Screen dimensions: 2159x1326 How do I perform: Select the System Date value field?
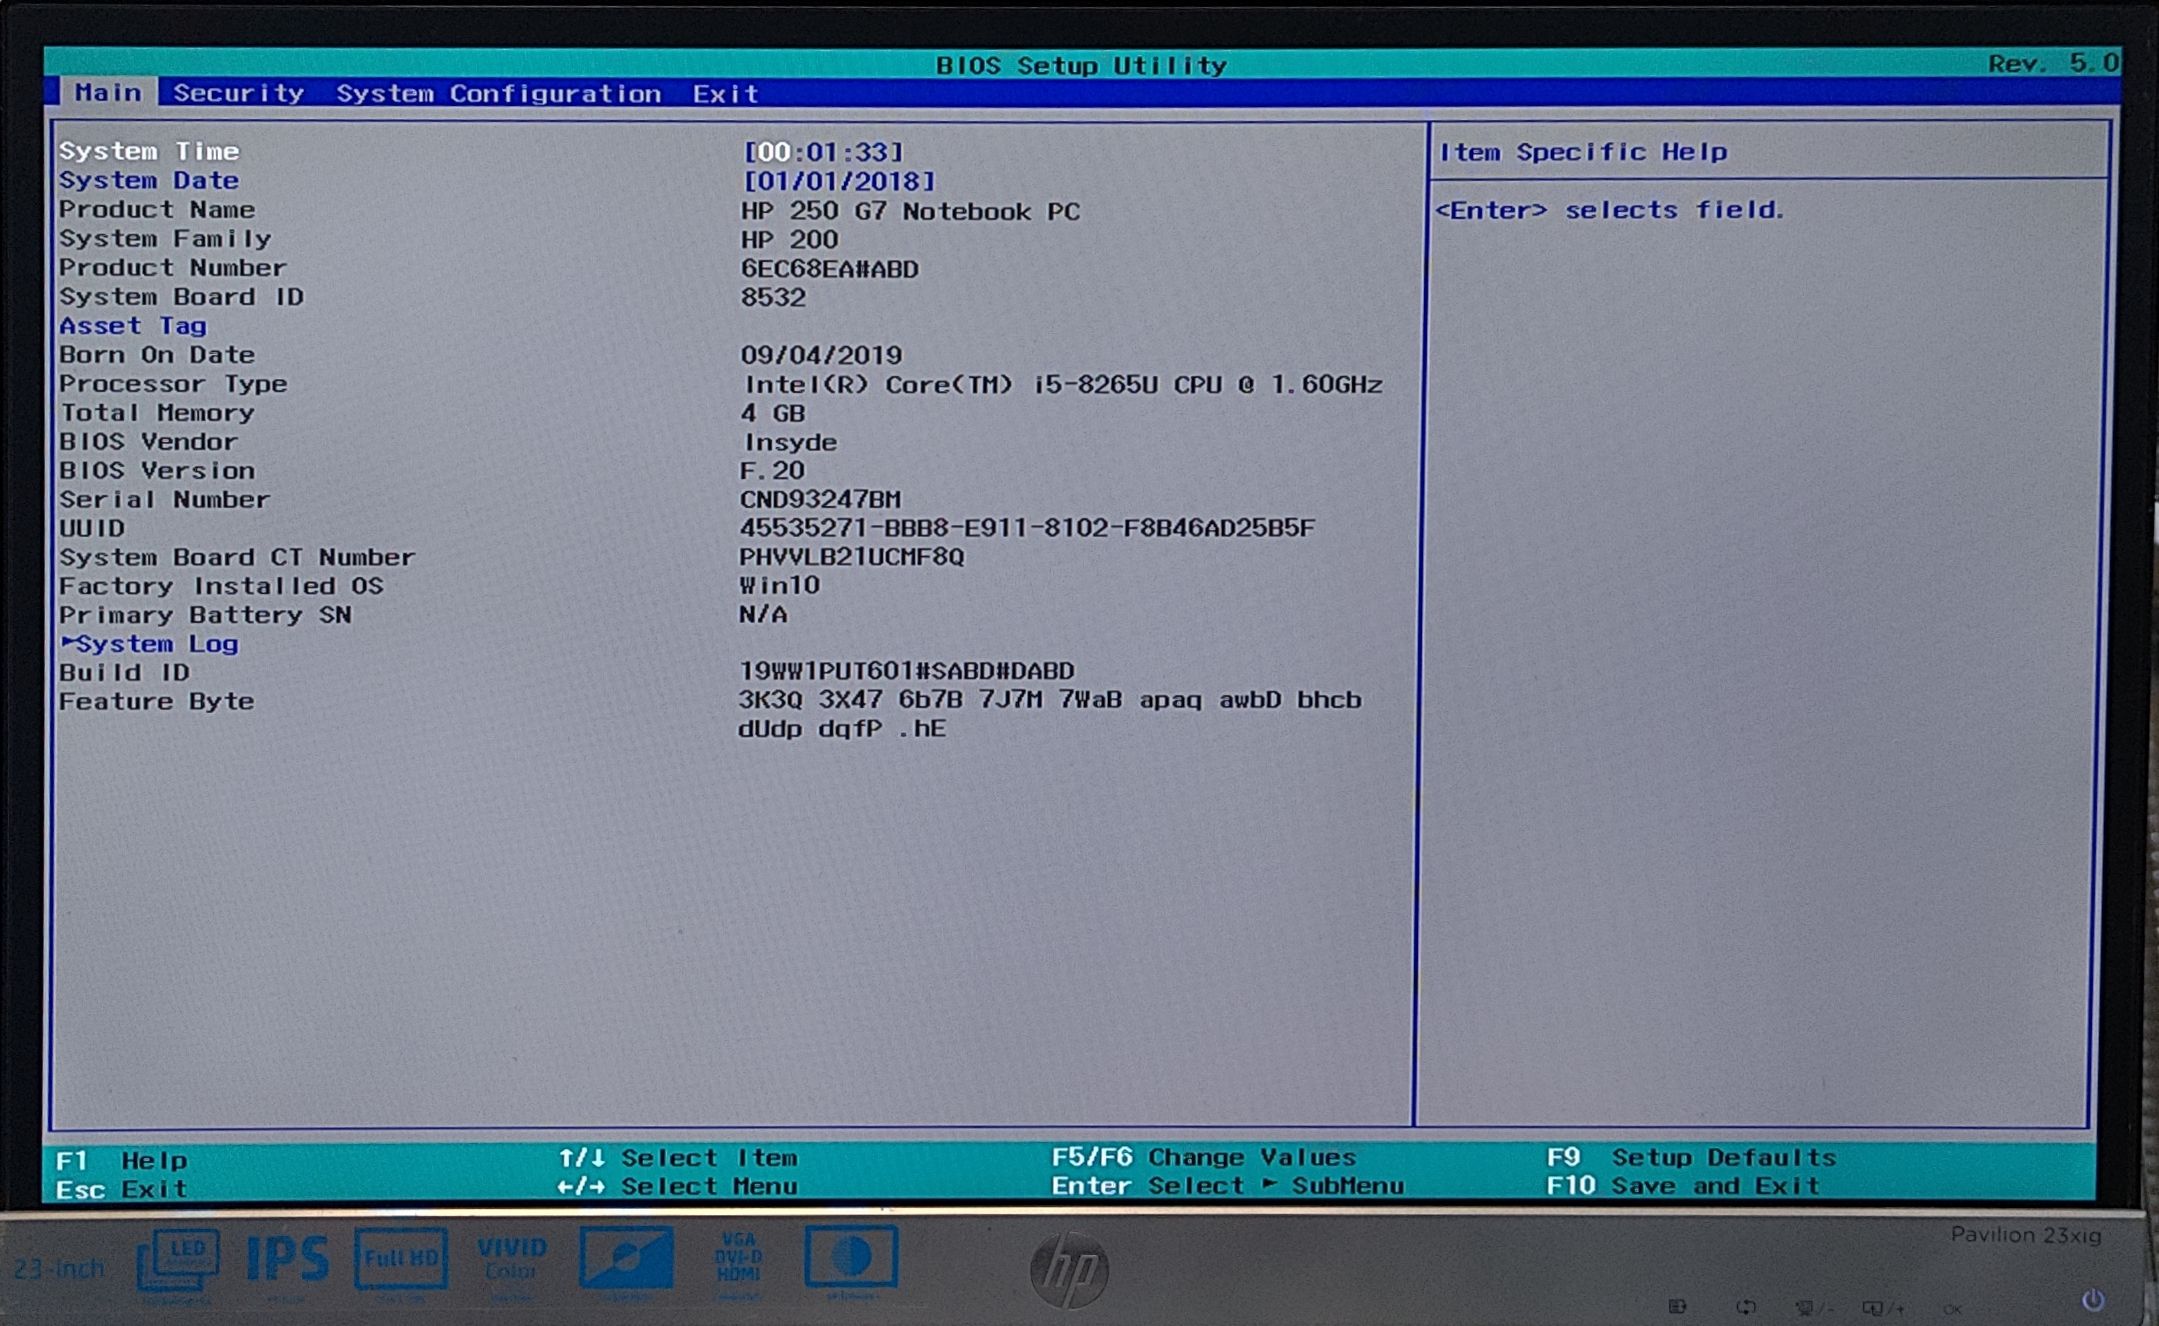point(839,181)
